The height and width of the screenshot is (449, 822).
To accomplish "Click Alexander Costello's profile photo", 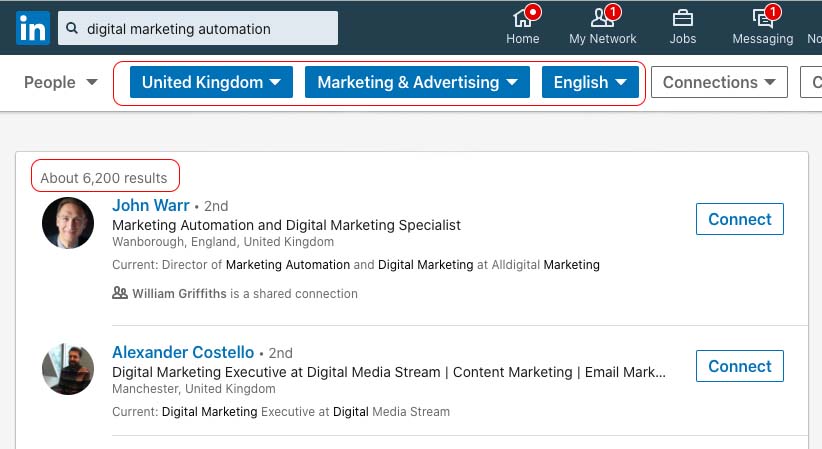I will [68, 369].
